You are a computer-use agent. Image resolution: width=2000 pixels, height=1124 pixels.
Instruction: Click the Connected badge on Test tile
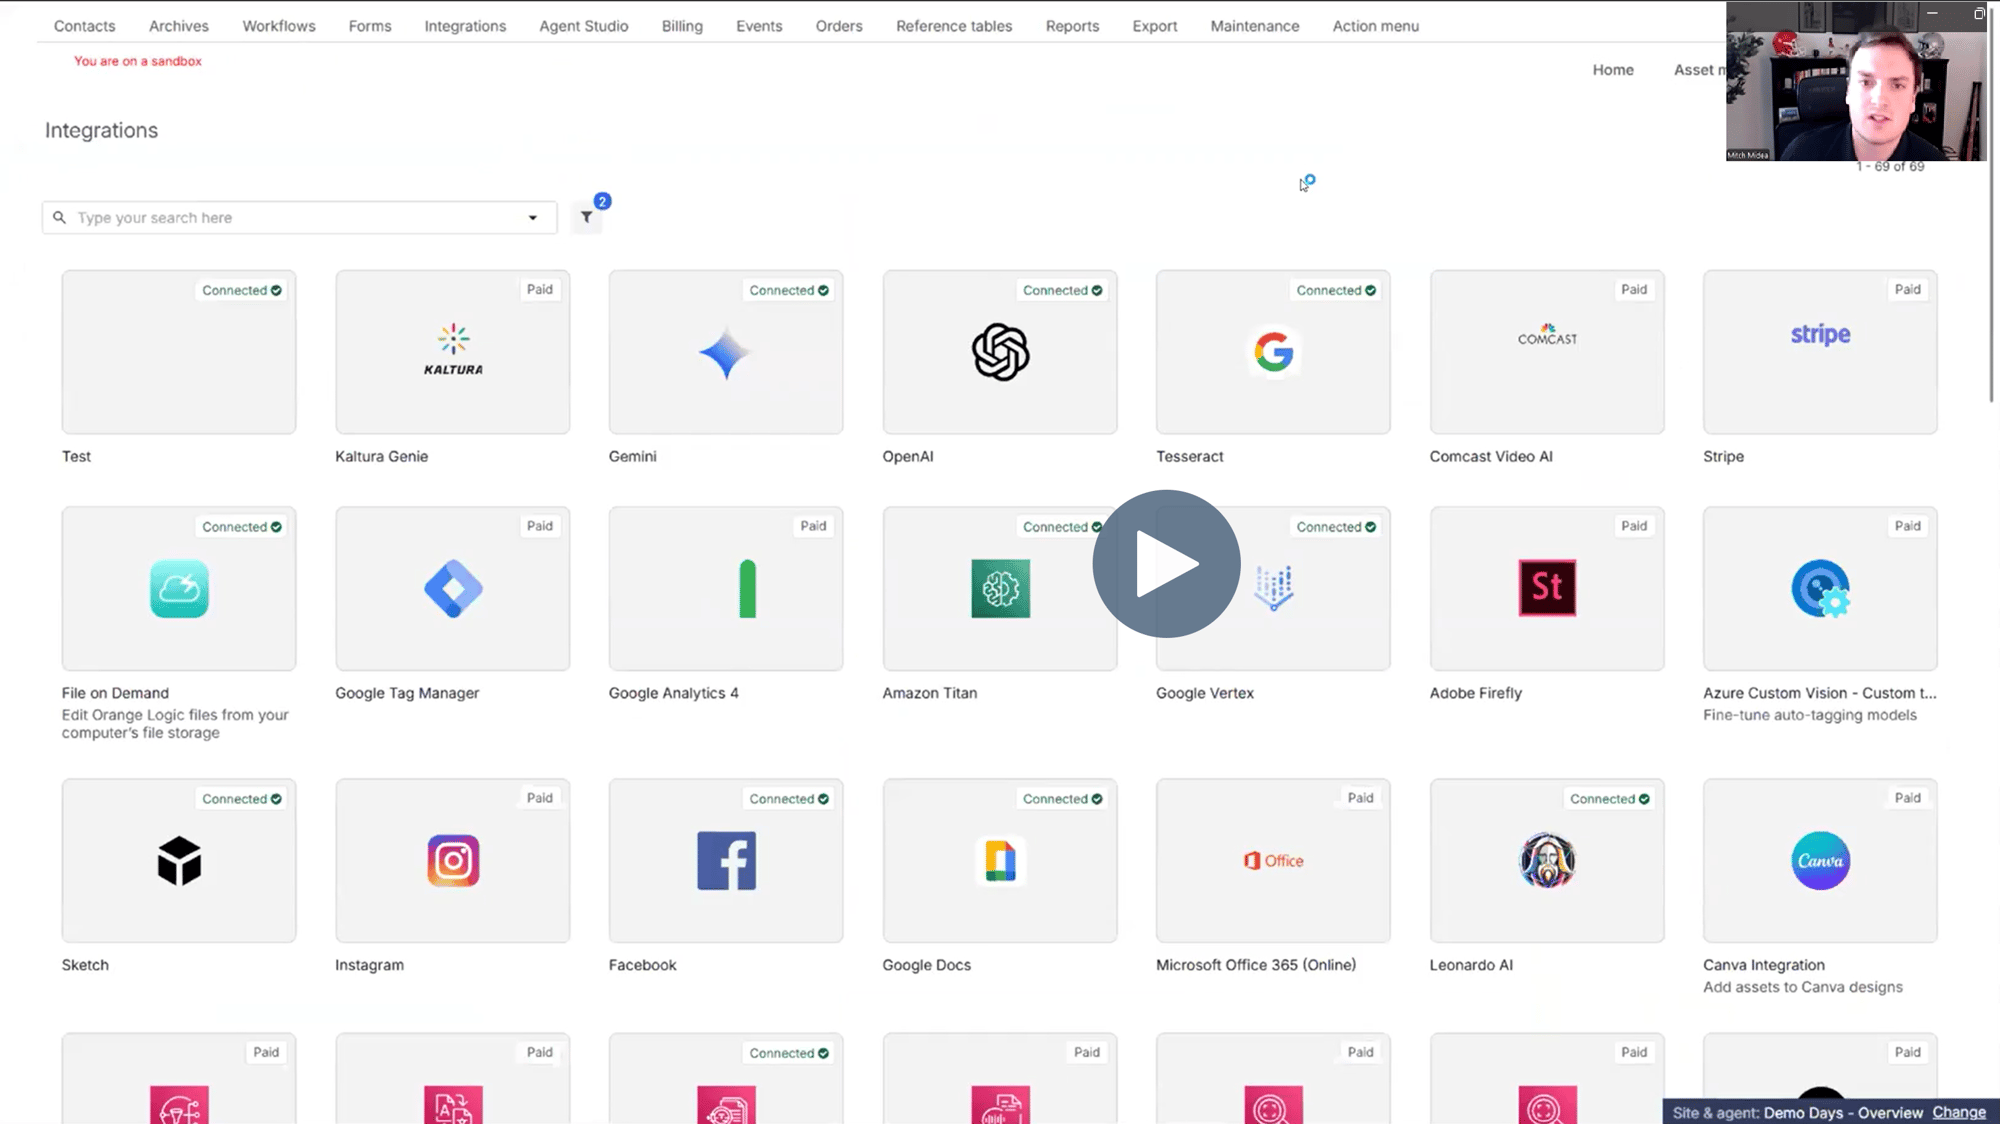(x=242, y=290)
